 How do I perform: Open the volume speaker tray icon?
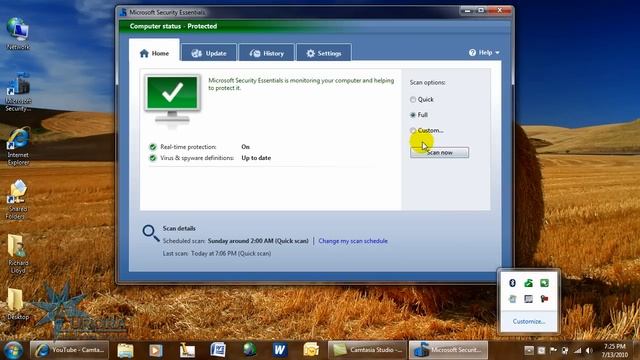pos(589,350)
